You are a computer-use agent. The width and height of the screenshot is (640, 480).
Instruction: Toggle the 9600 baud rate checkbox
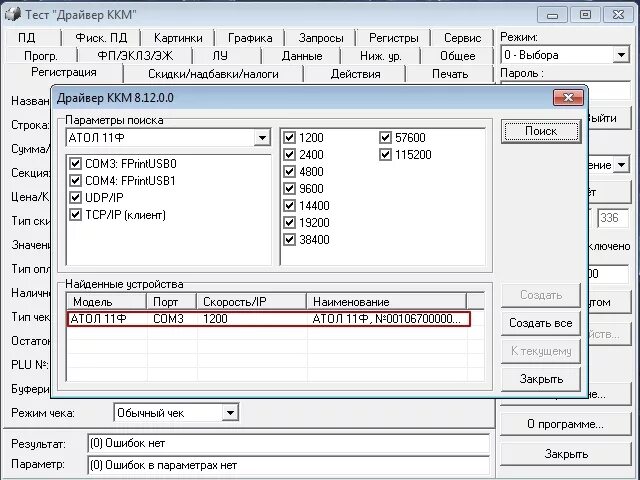(289, 189)
